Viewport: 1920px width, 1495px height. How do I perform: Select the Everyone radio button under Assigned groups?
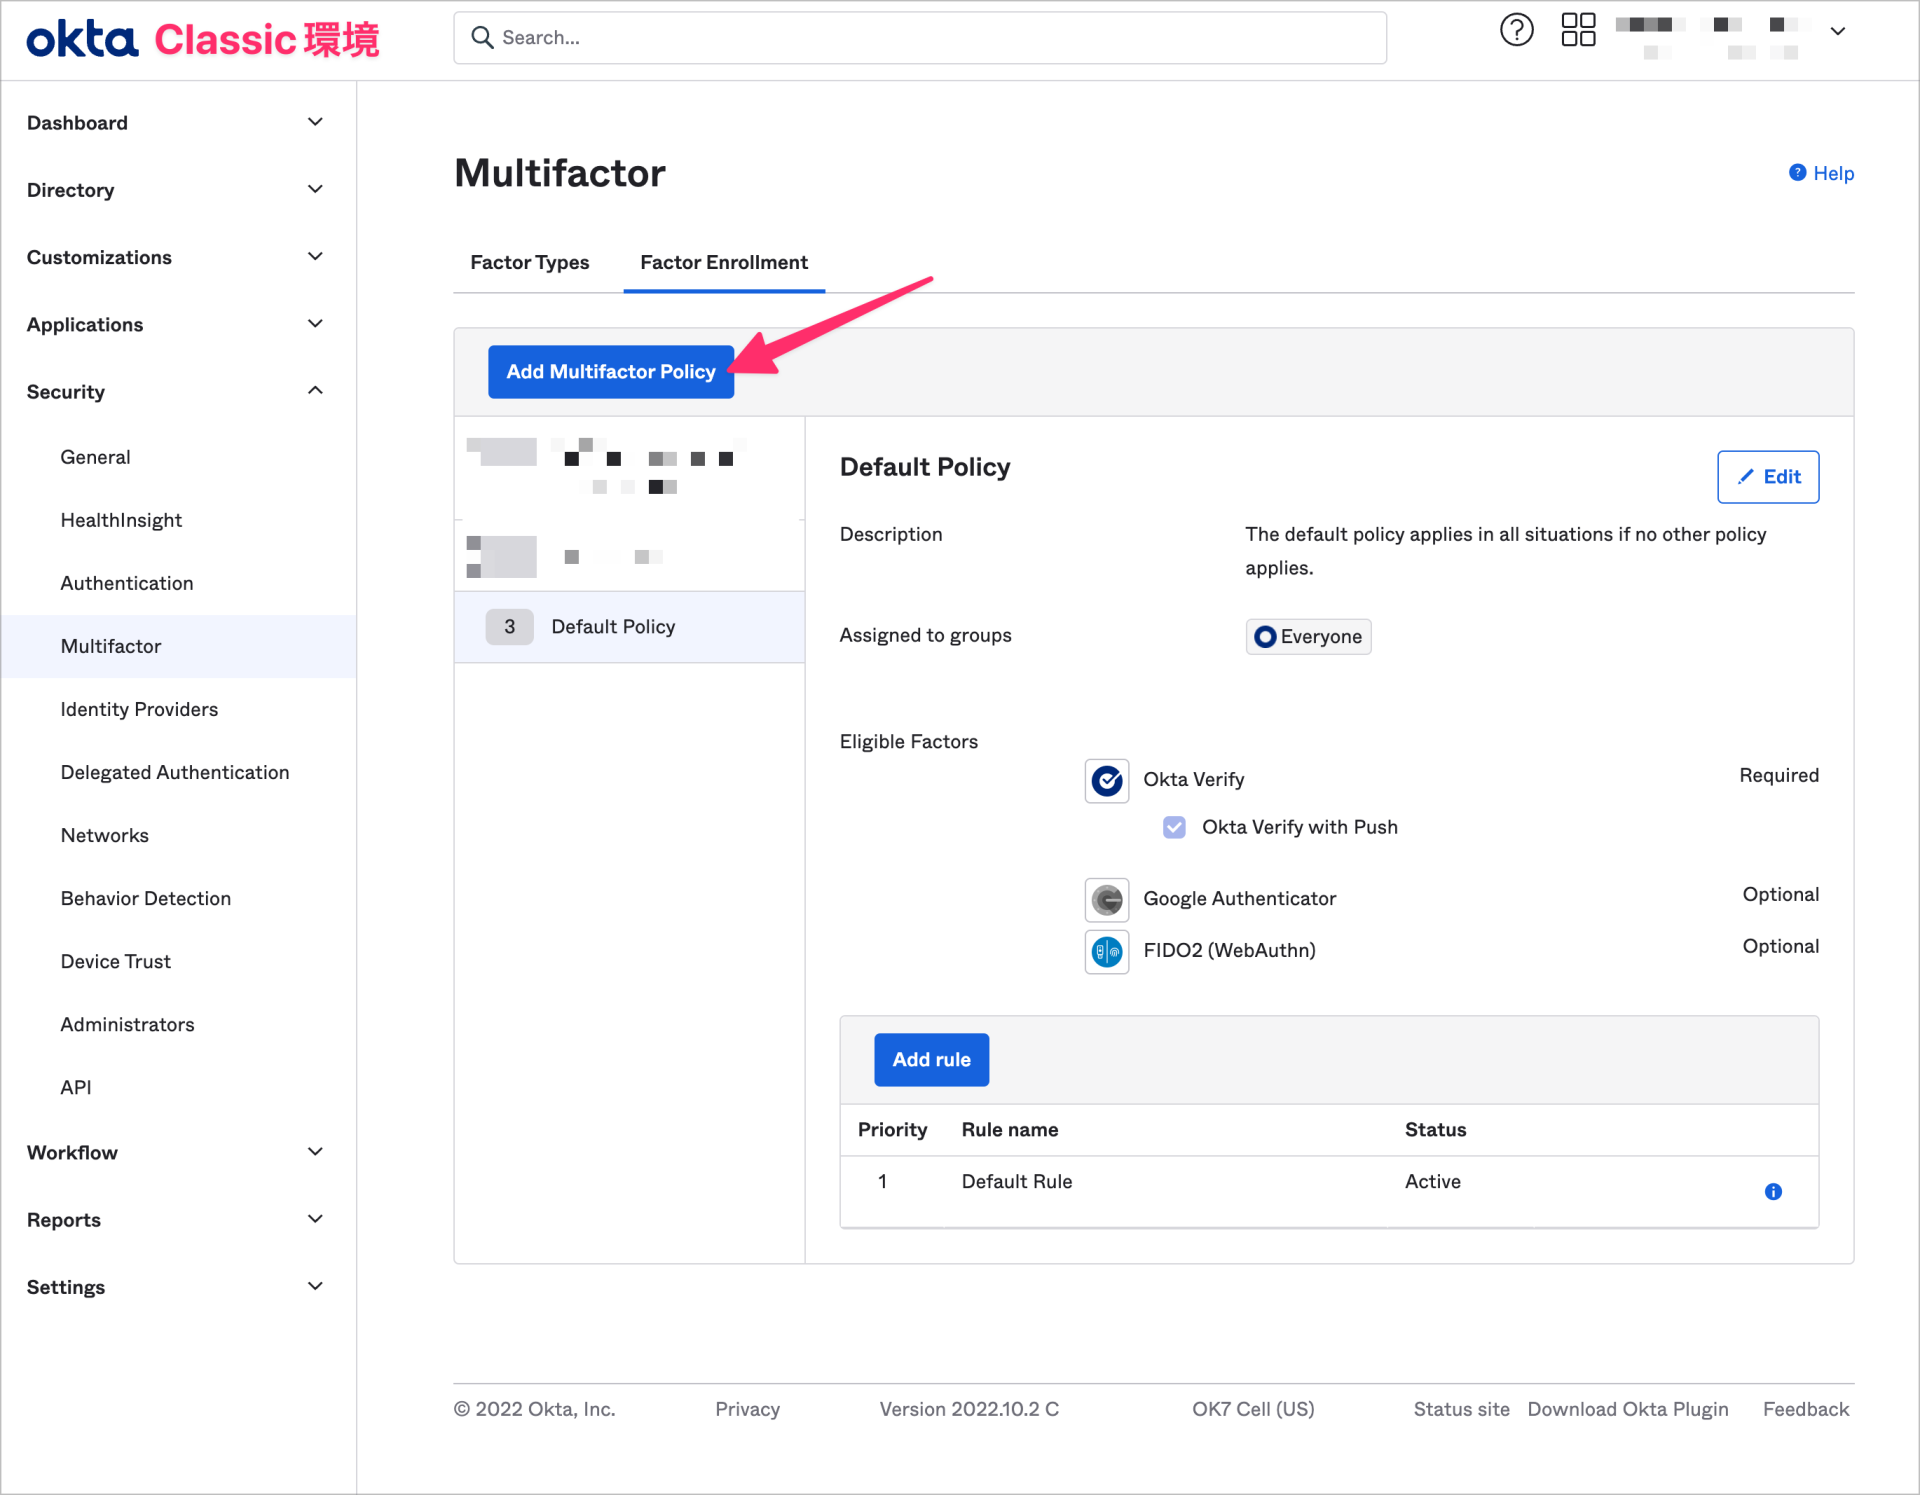coord(1264,636)
